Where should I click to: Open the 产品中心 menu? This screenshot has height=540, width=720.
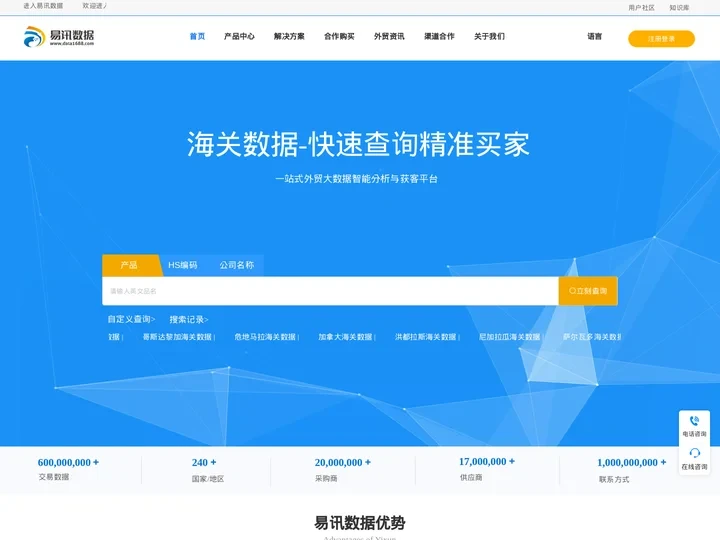239,36
